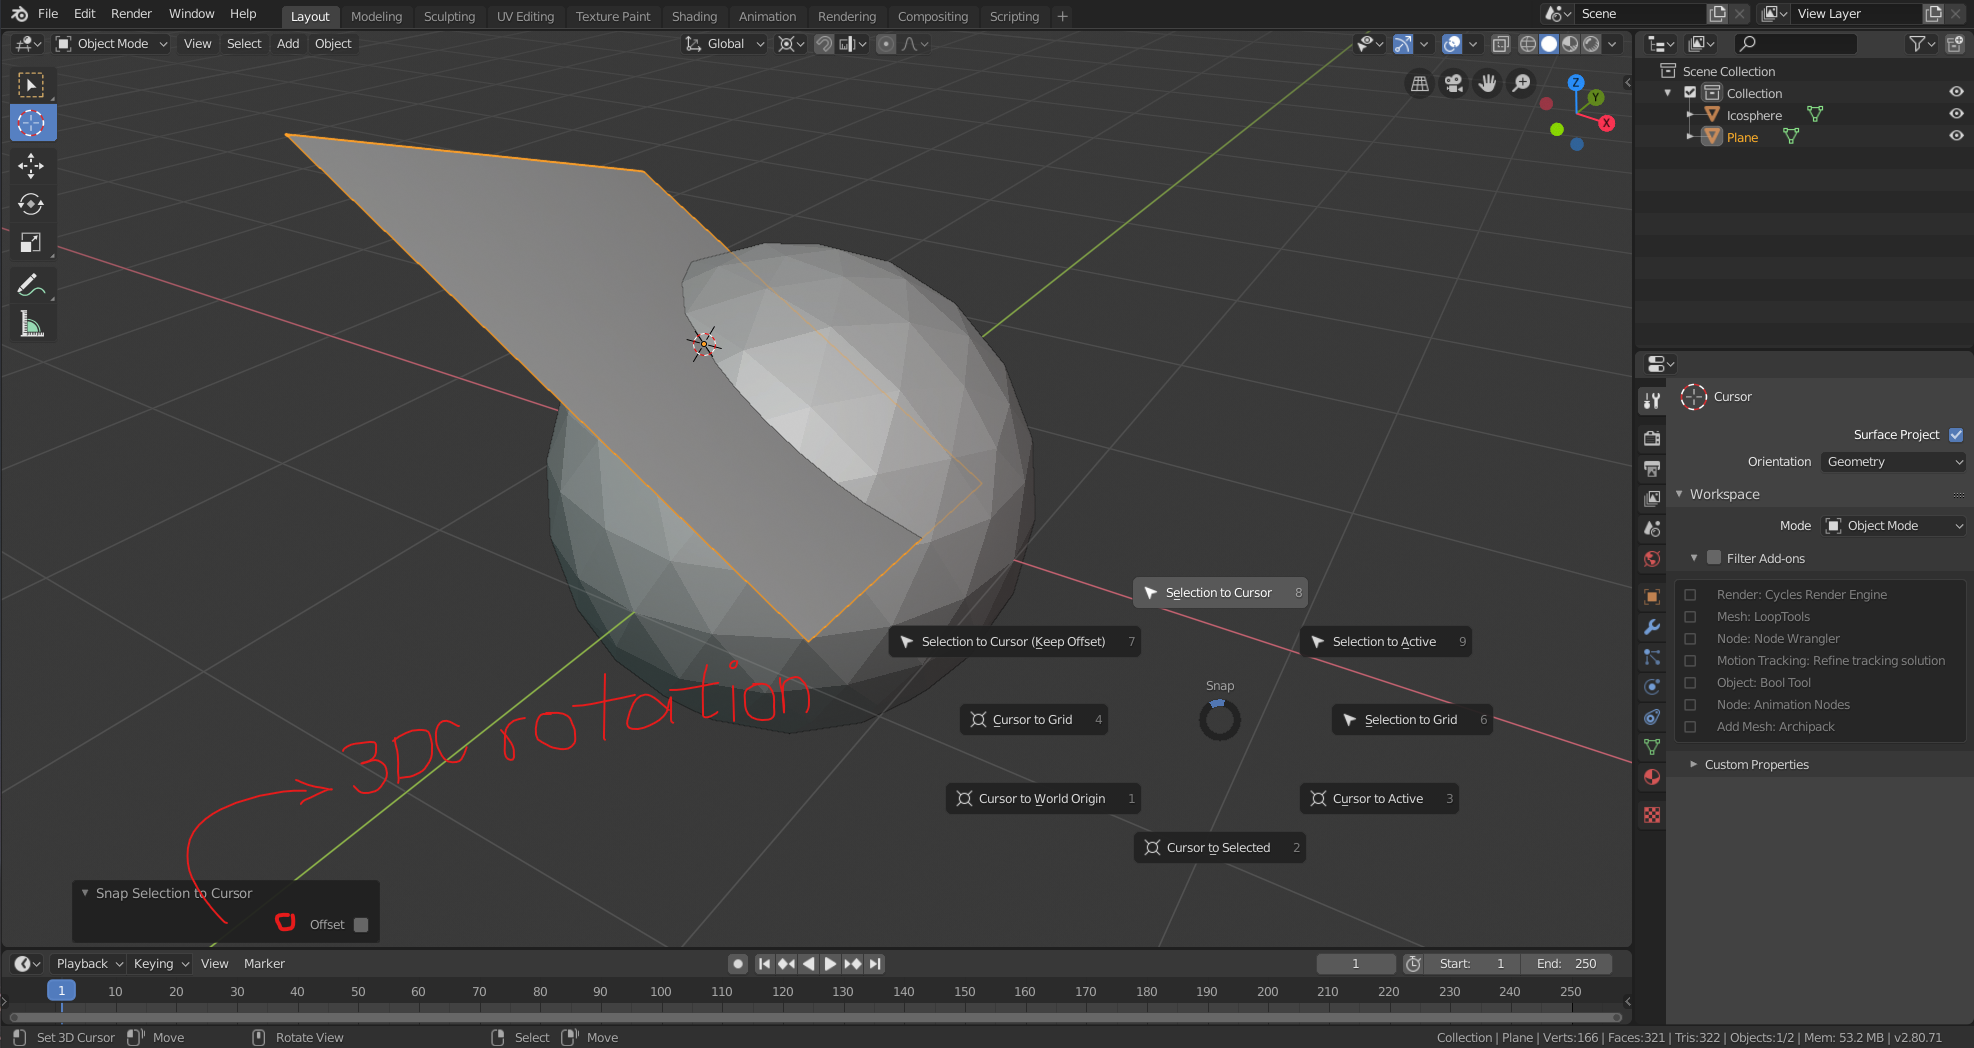The width and height of the screenshot is (1974, 1048).
Task: Open the World properties tab
Action: coord(1652,559)
